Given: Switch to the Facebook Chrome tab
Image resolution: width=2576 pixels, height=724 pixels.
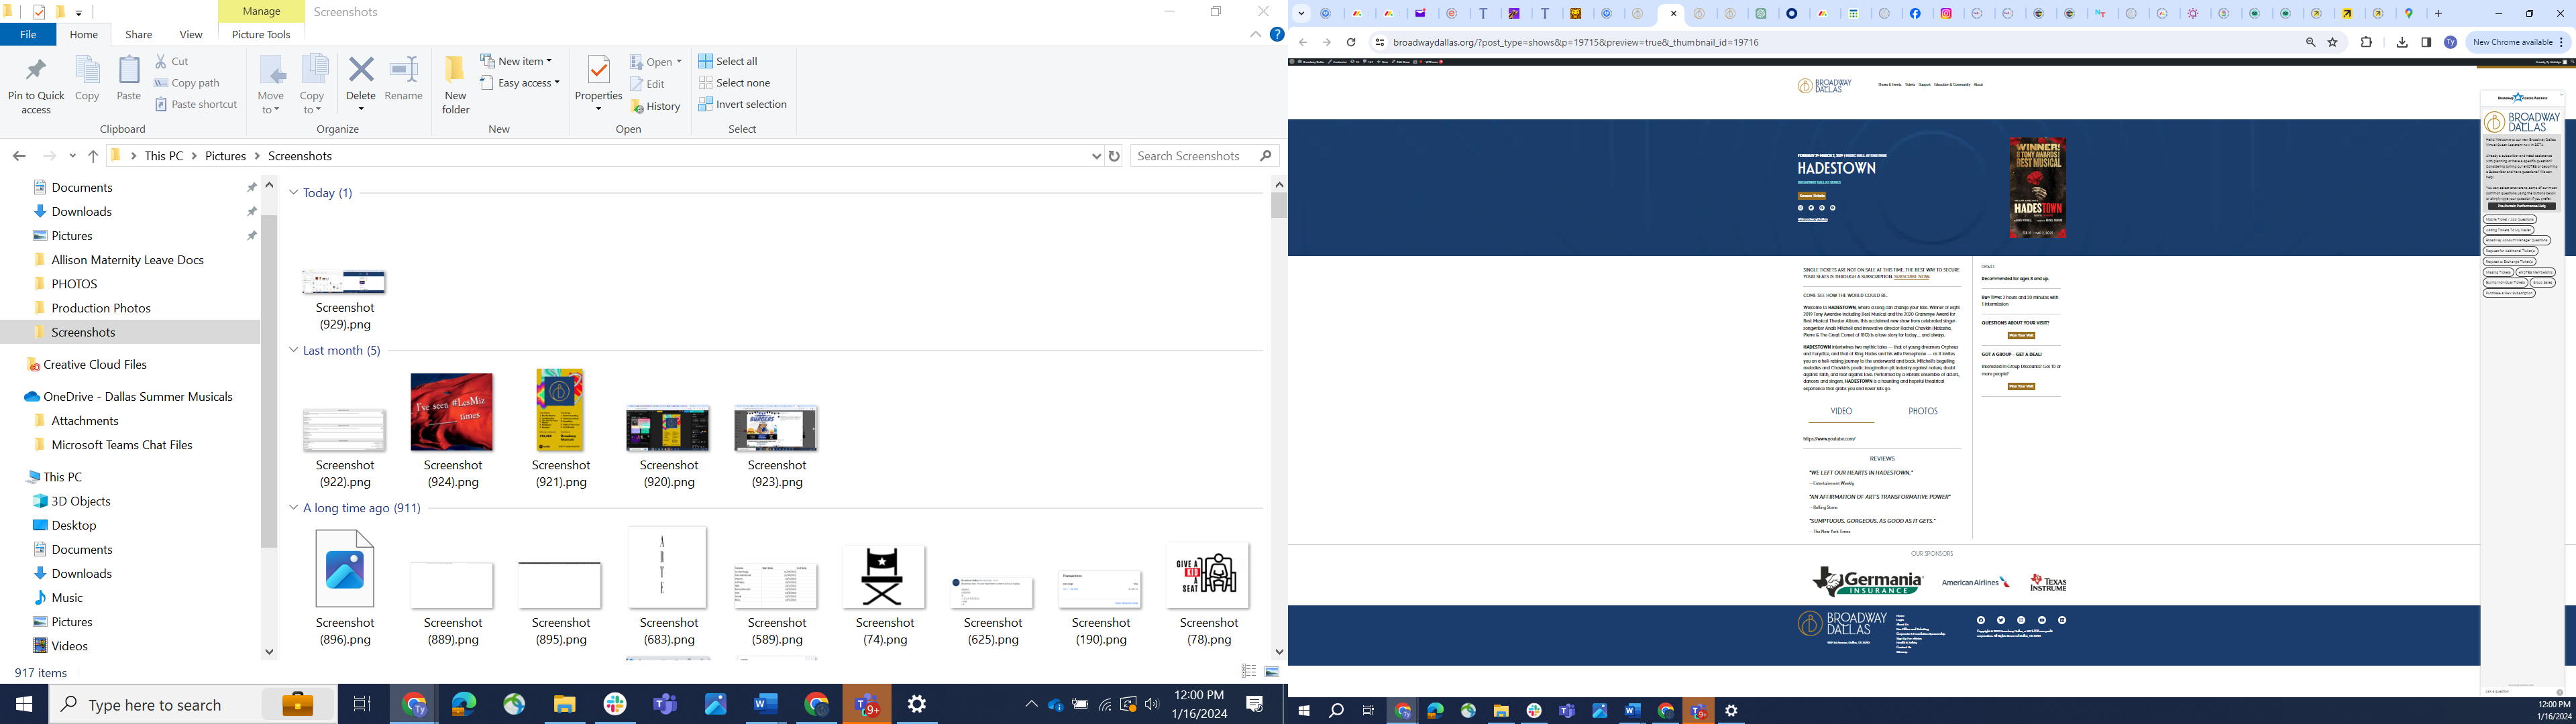Looking at the screenshot, I should coord(1915,13).
